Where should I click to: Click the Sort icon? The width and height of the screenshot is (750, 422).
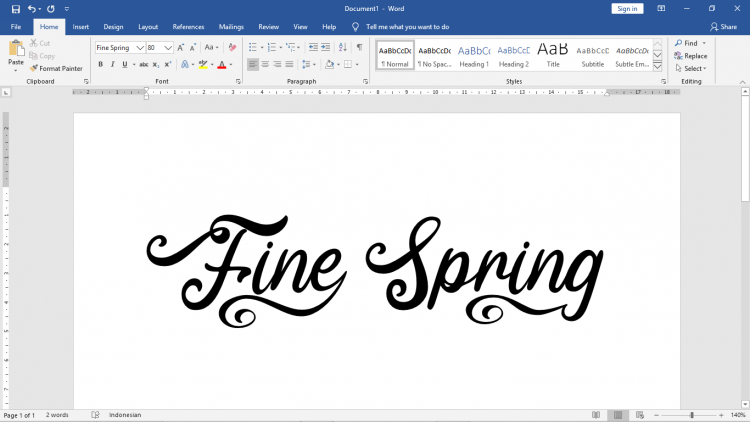click(342, 47)
